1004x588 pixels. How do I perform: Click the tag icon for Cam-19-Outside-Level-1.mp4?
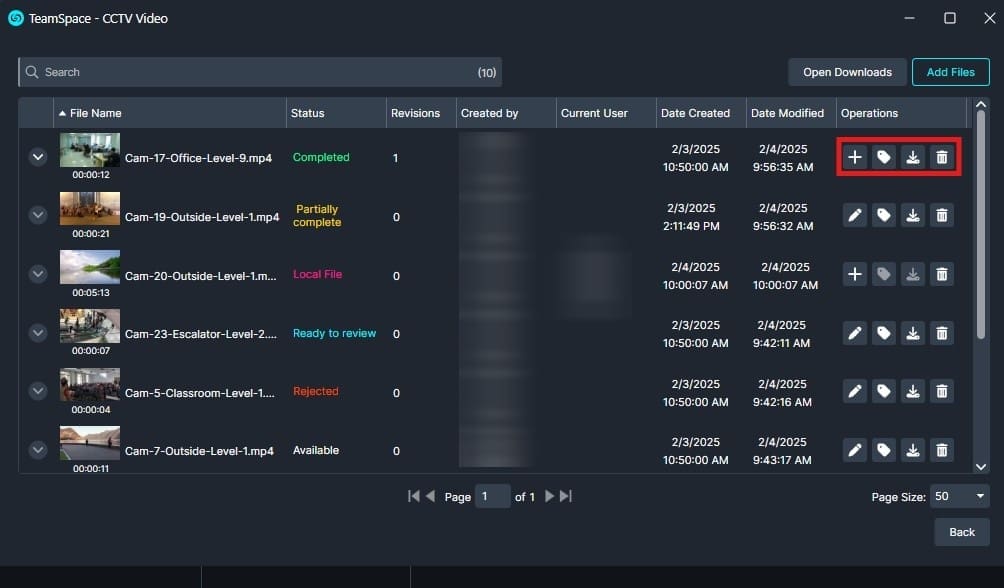tap(884, 216)
